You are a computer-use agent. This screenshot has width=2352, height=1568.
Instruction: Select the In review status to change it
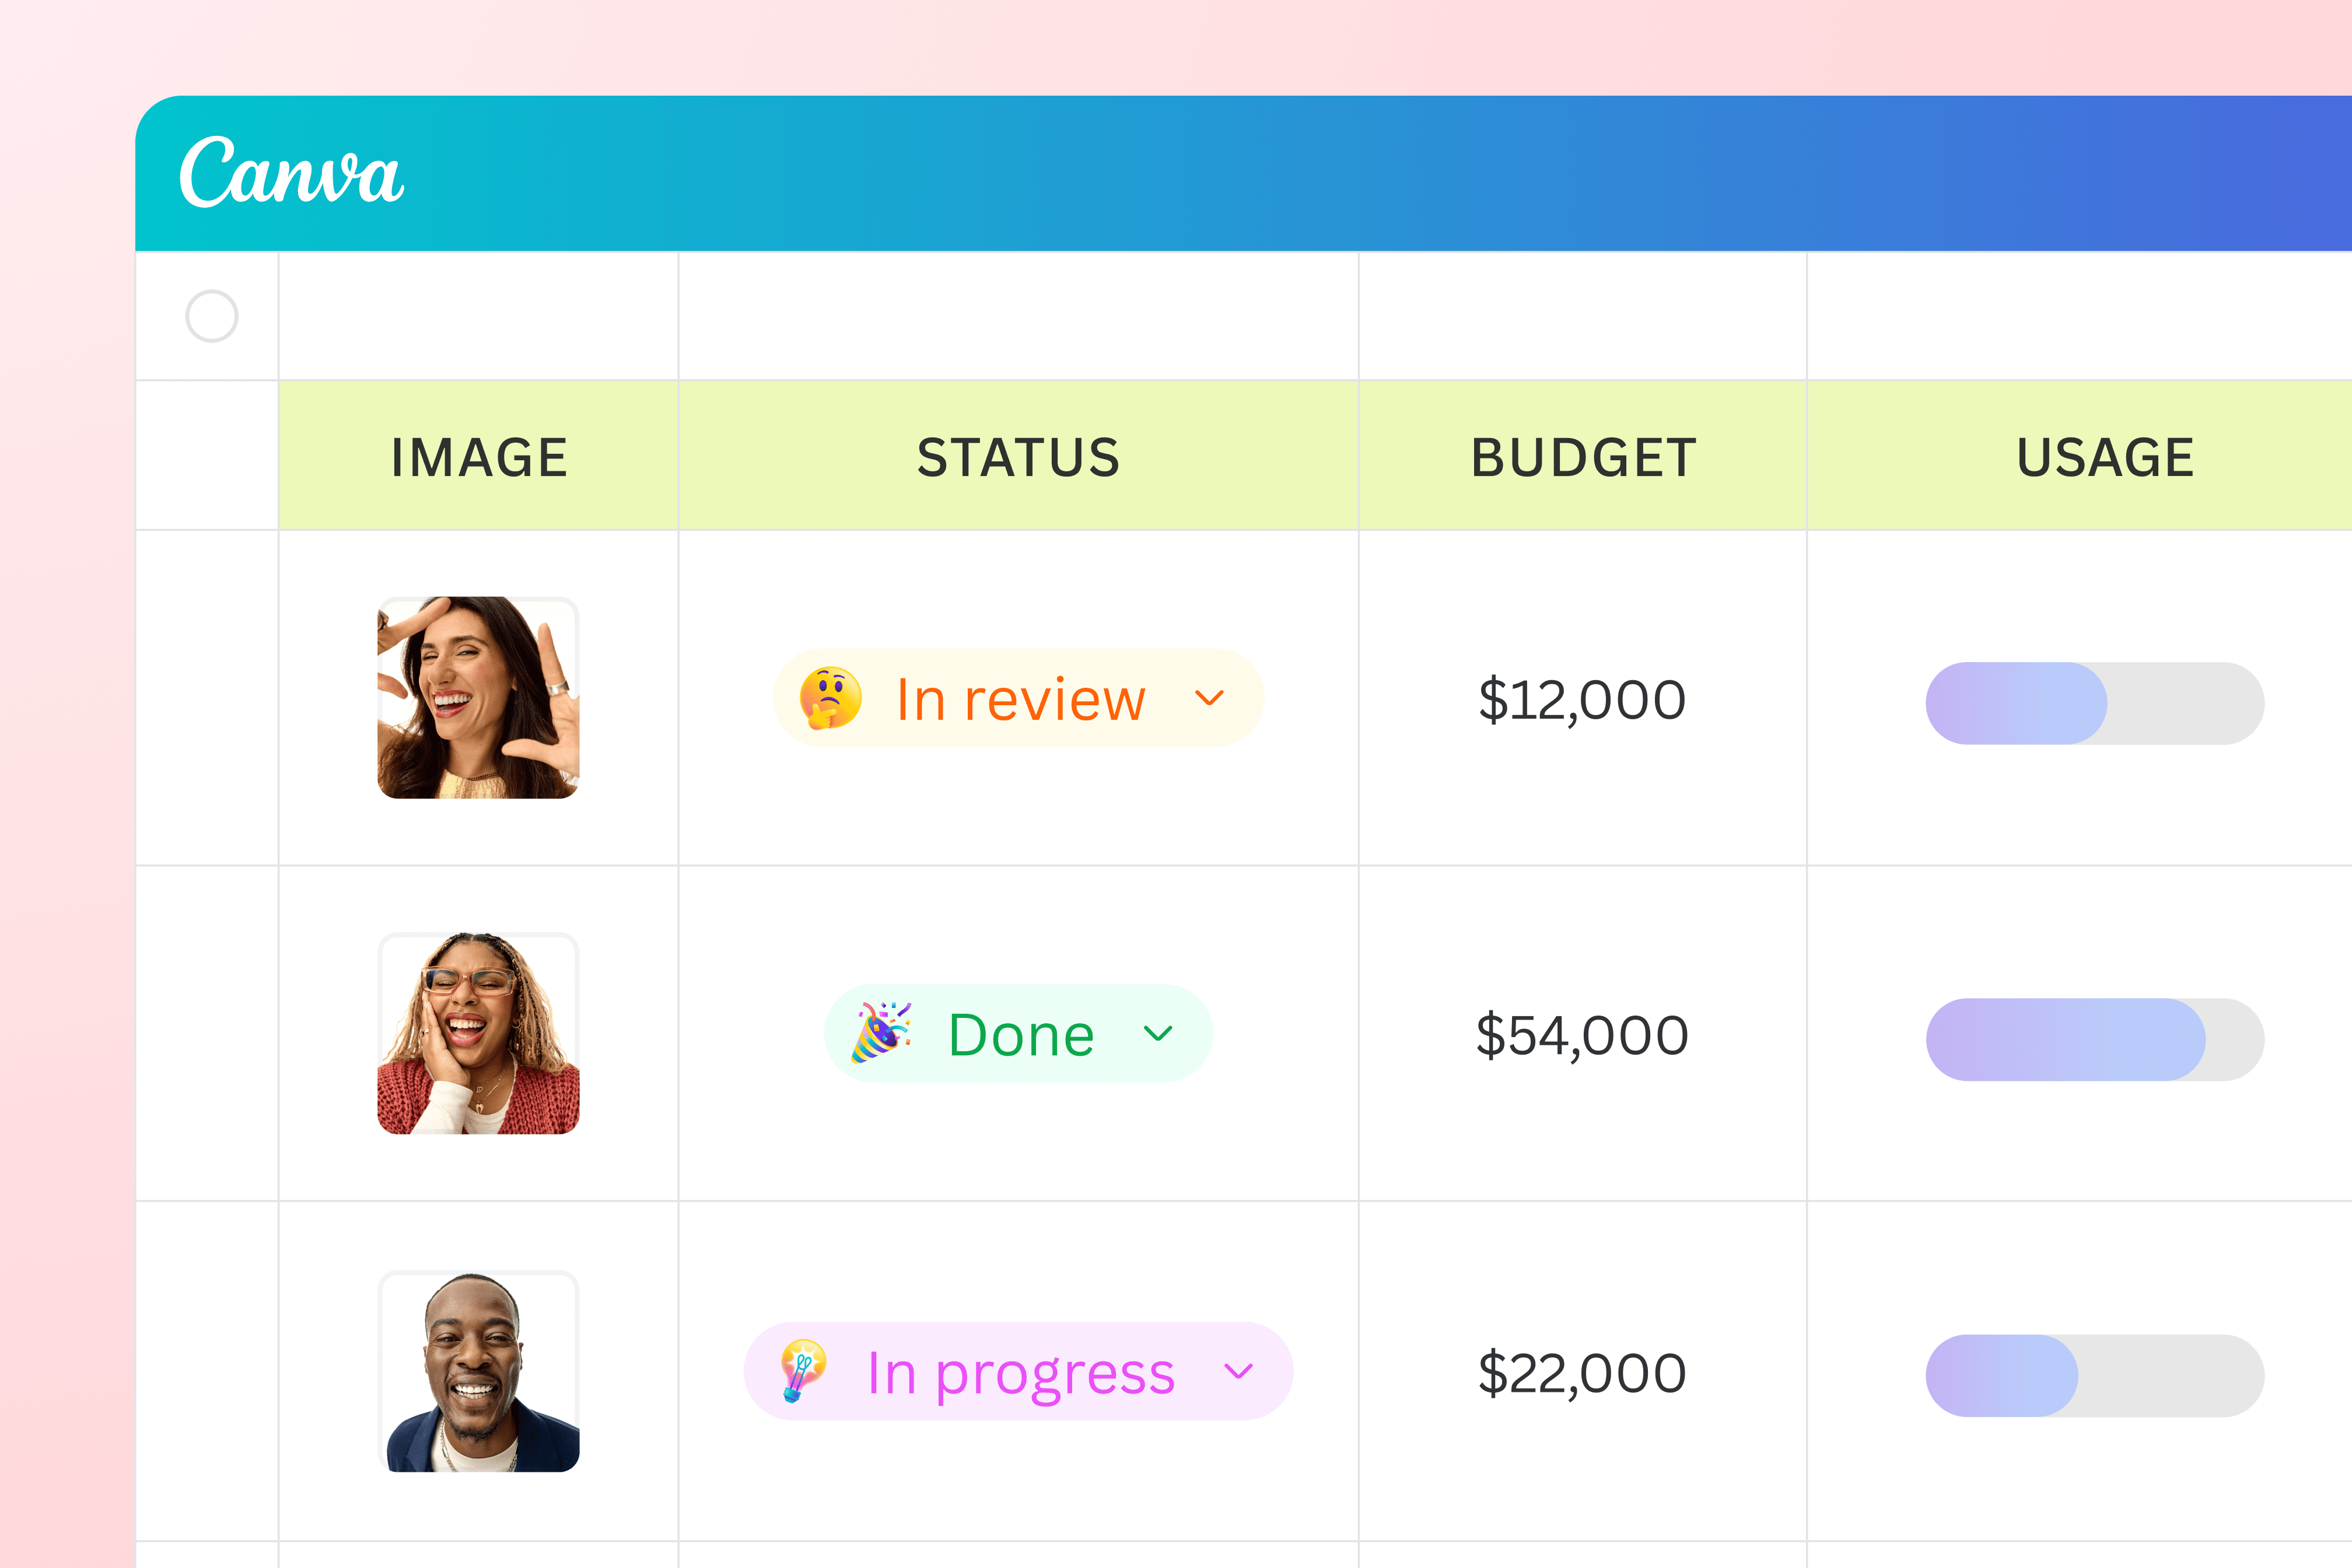coord(1017,698)
